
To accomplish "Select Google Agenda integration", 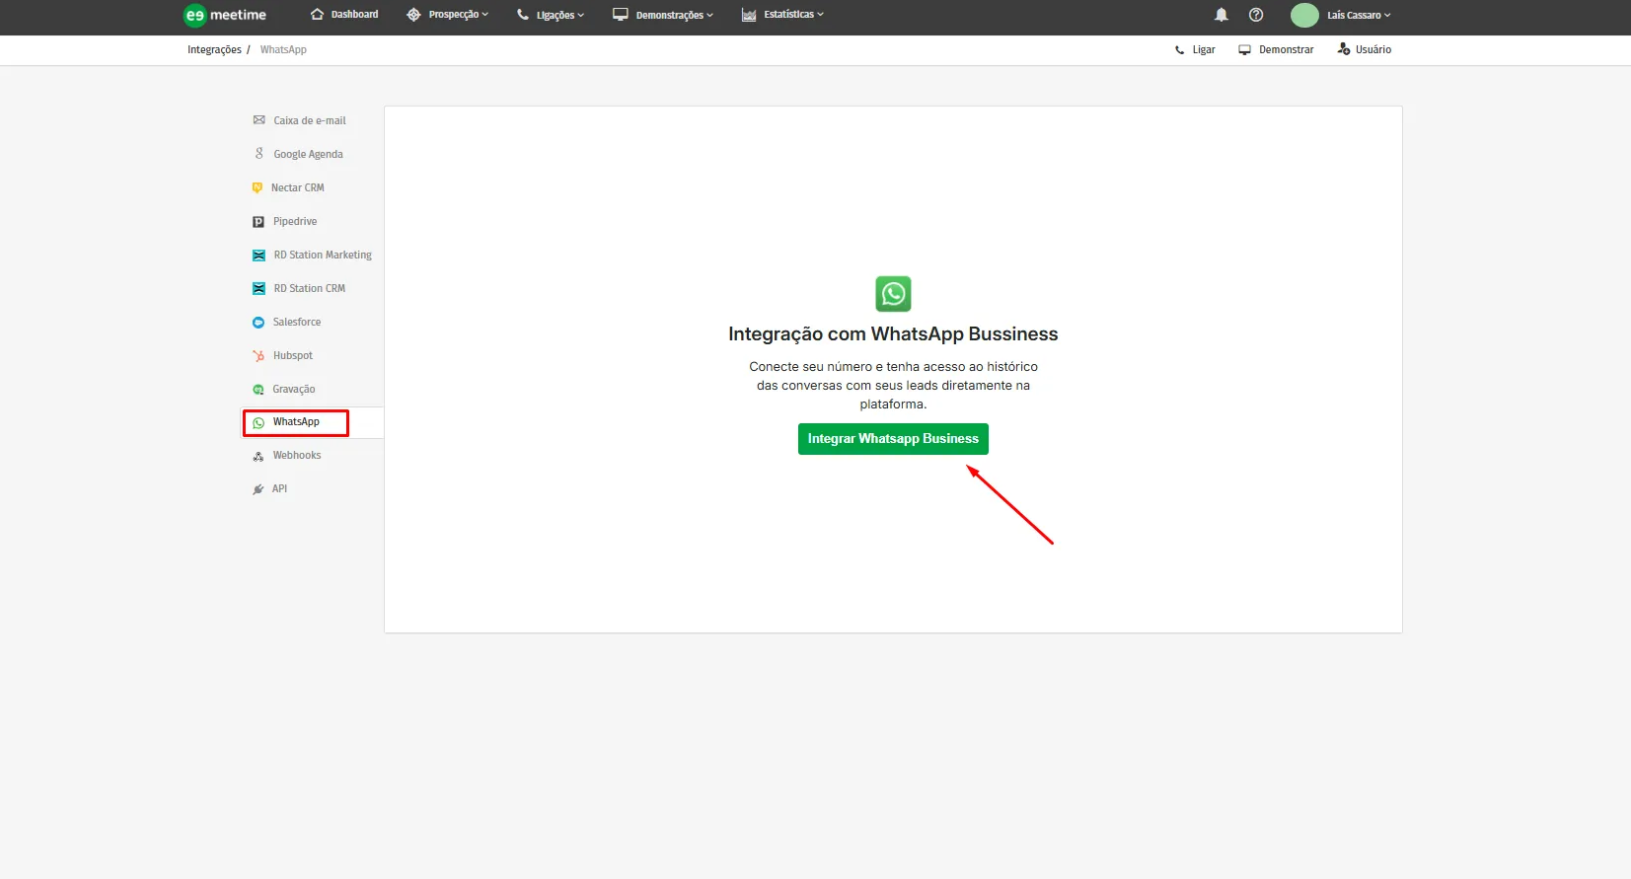I will (x=308, y=154).
